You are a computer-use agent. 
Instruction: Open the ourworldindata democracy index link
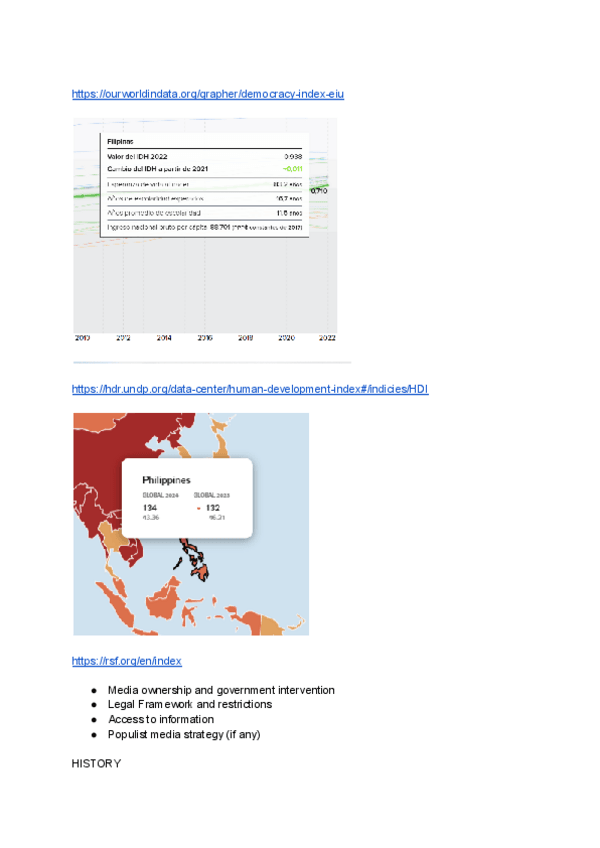pyautogui.click(x=208, y=94)
